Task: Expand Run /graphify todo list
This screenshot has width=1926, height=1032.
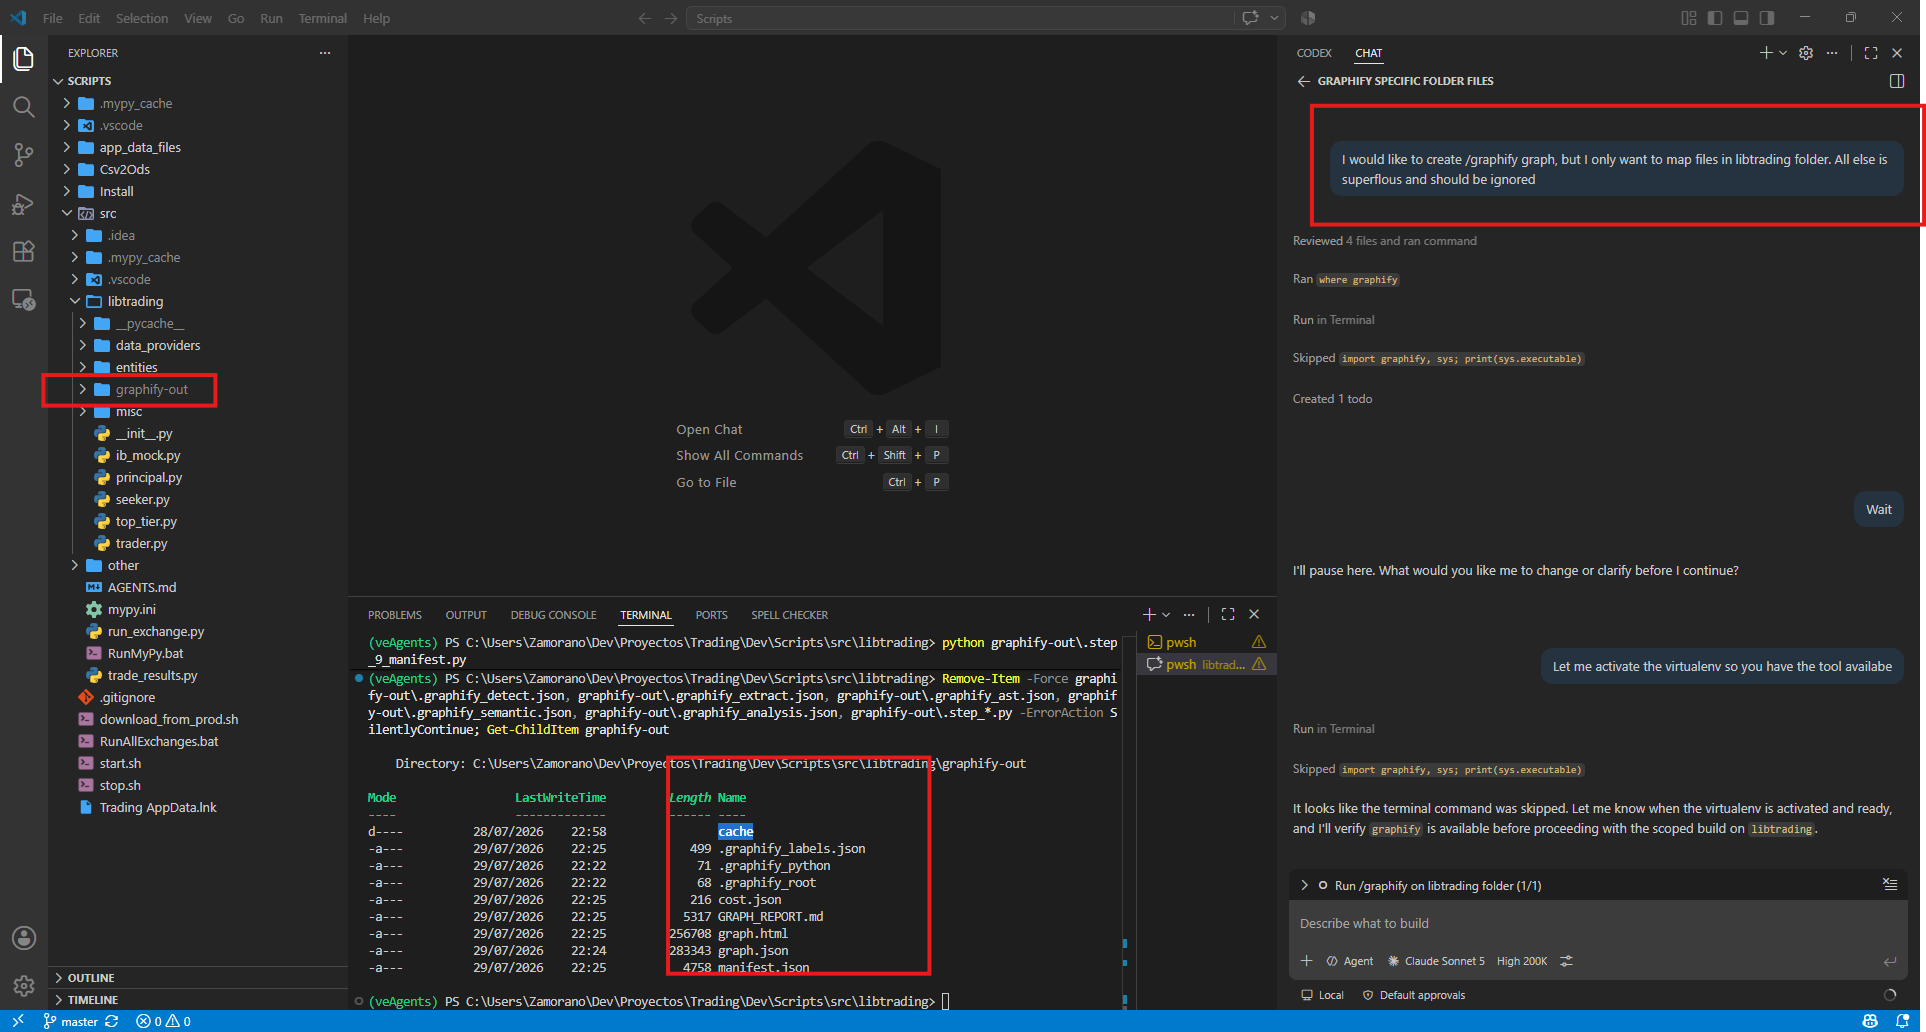Action: pos(1304,885)
